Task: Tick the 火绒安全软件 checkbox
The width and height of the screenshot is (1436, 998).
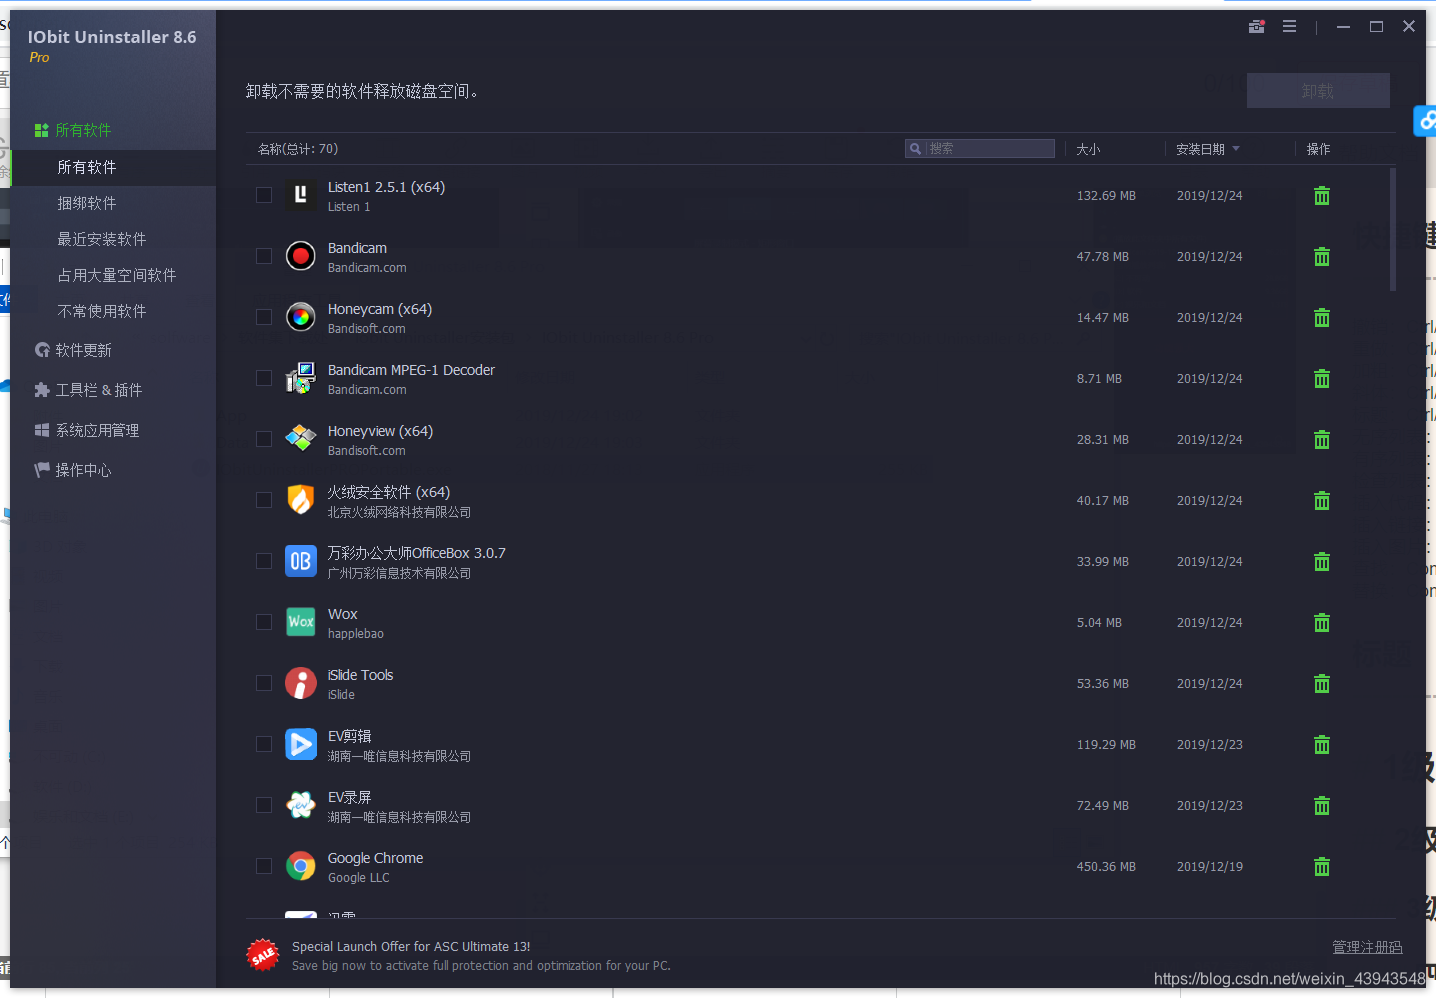Action: tap(264, 500)
